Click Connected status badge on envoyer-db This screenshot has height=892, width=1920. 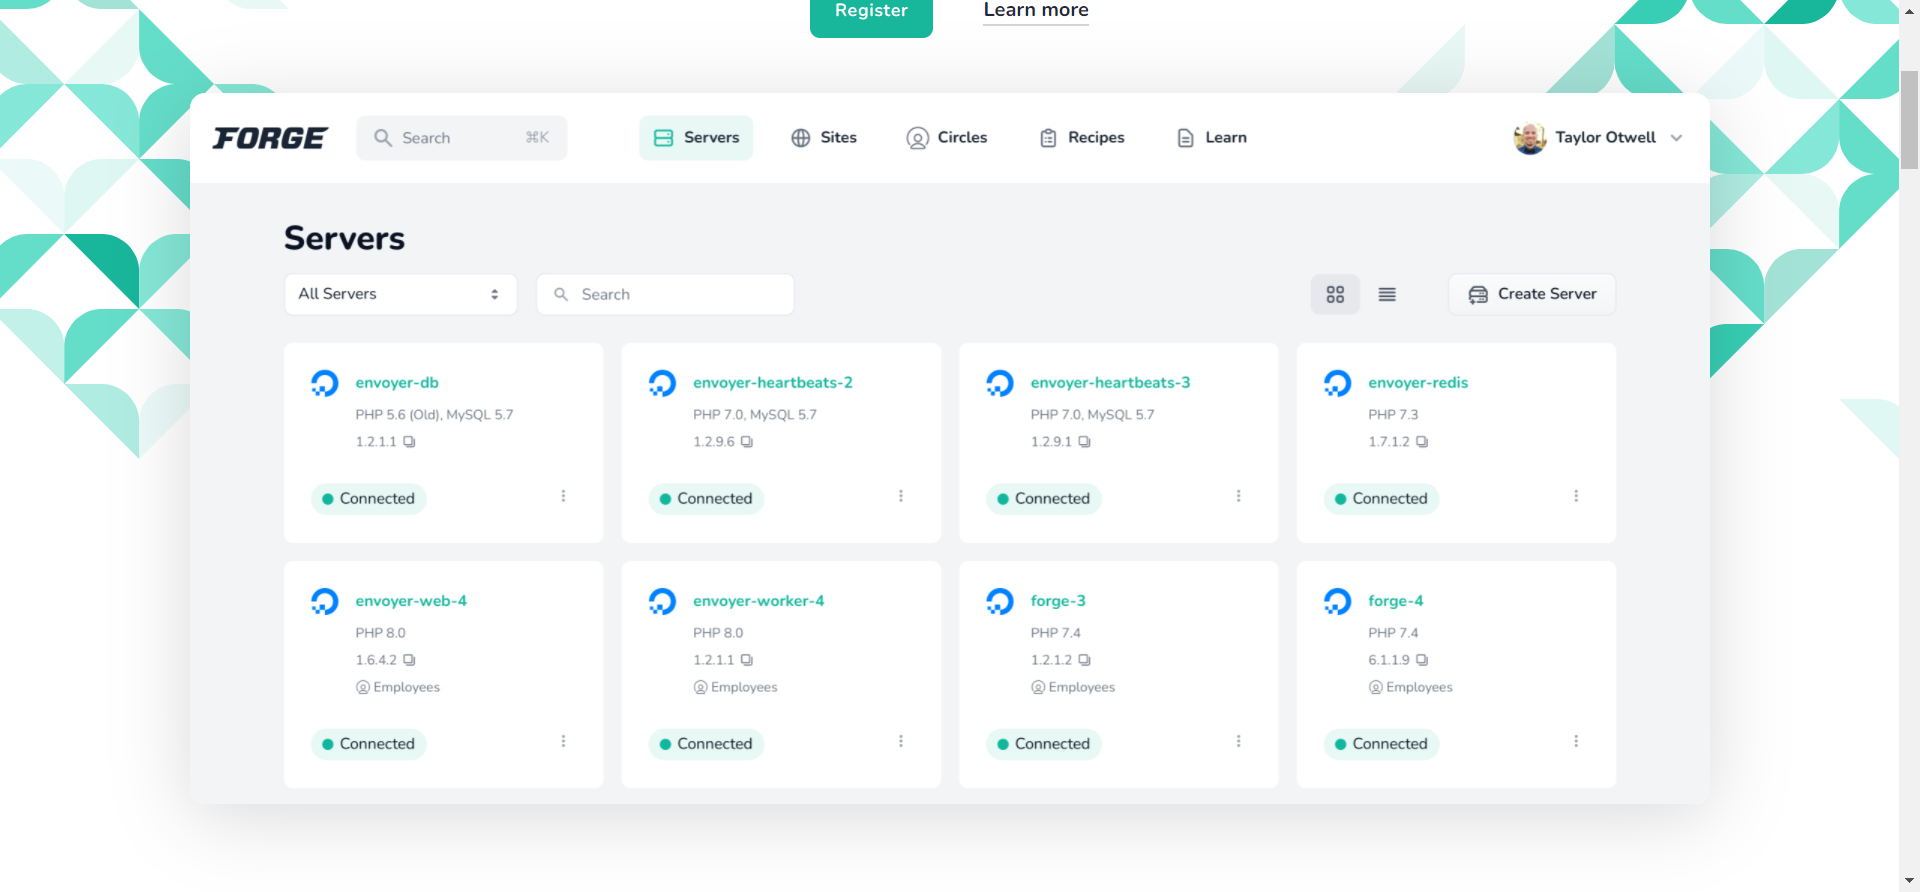click(368, 499)
